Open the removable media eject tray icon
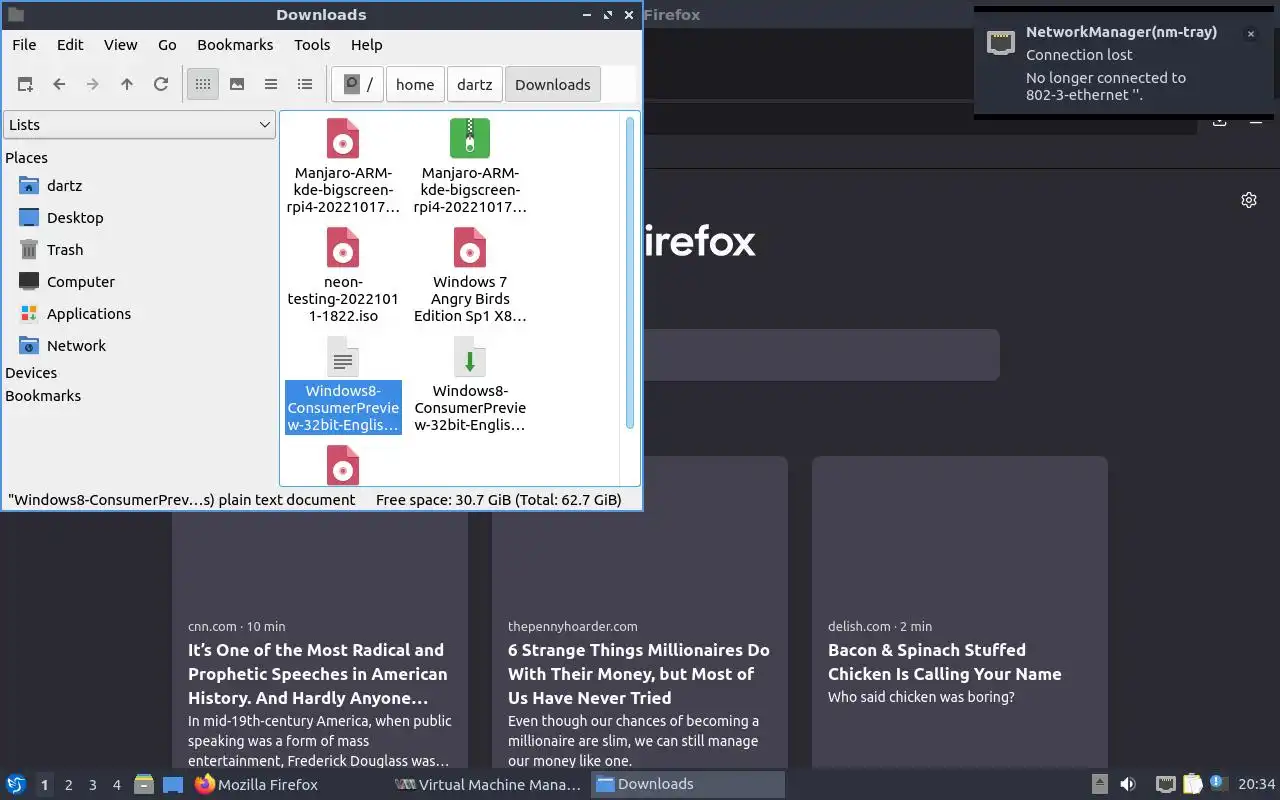The image size is (1280, 800). 1100,785
